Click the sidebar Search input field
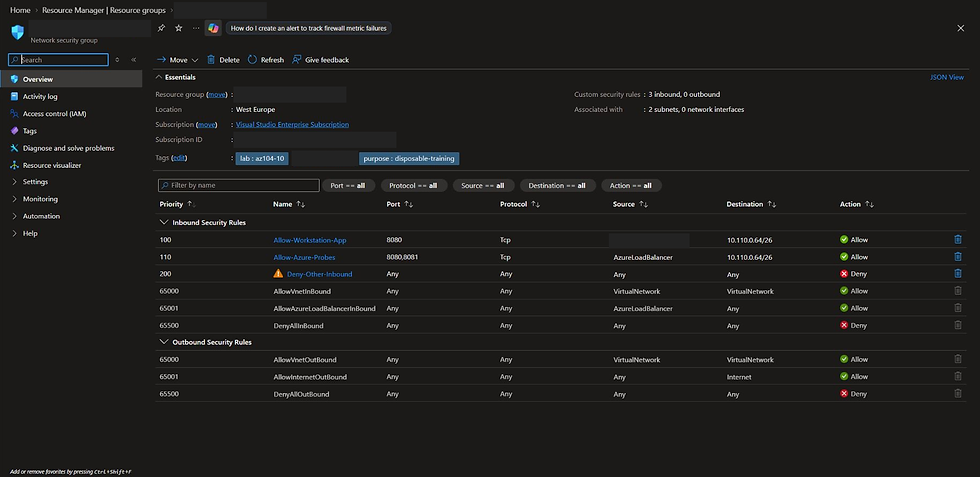This screenshot has width=980, height=477. click(58, 60)
